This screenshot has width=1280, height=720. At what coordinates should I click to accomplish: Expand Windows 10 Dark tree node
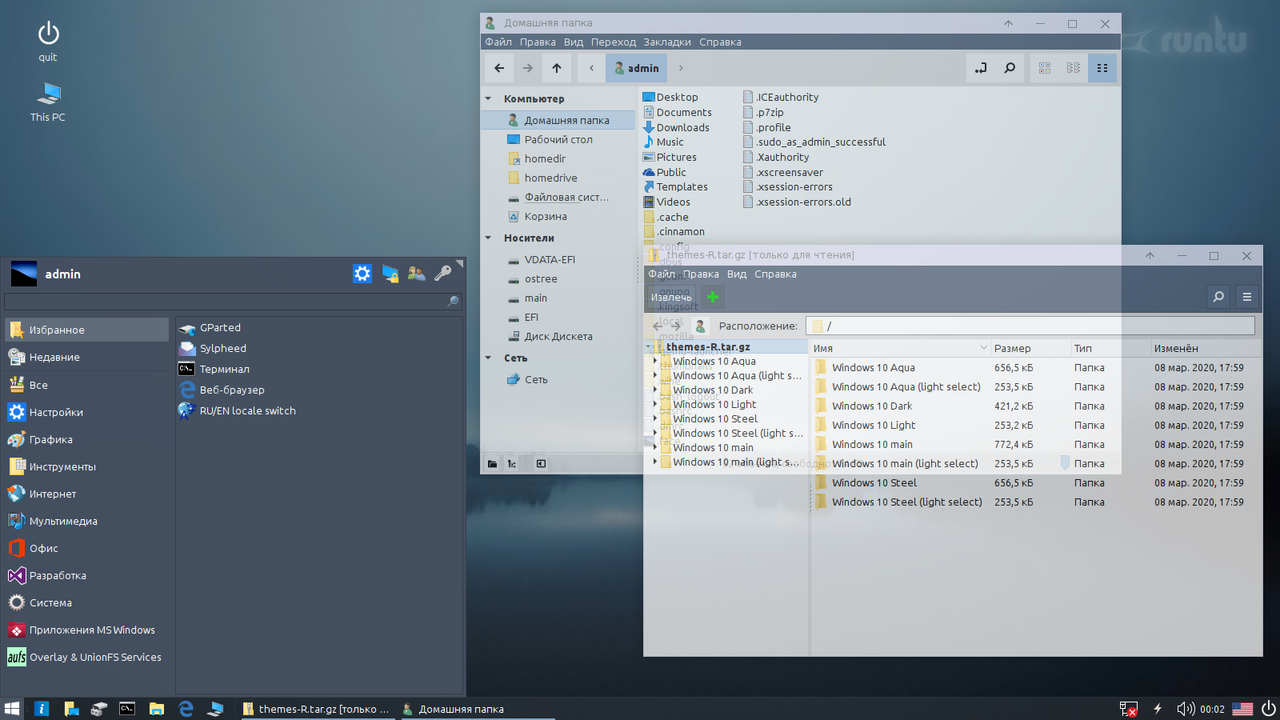tap(656, 390)
